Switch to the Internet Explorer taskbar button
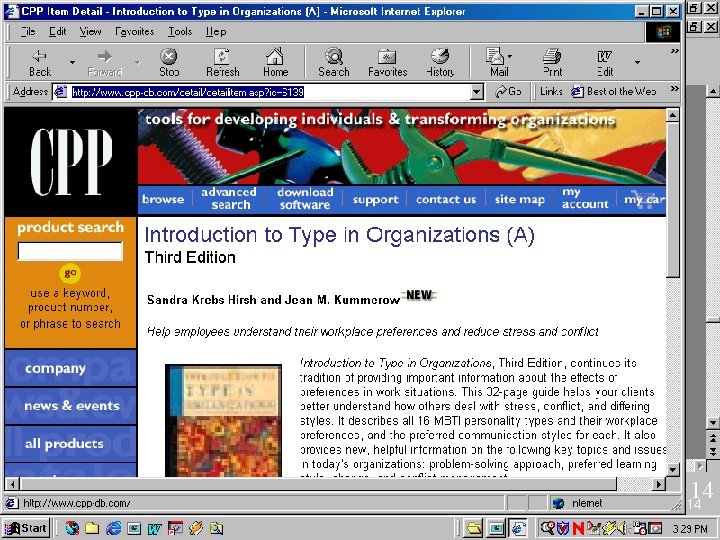Viewport: 720px width, 540px height. pyautogui.click(x=518, y=529)
